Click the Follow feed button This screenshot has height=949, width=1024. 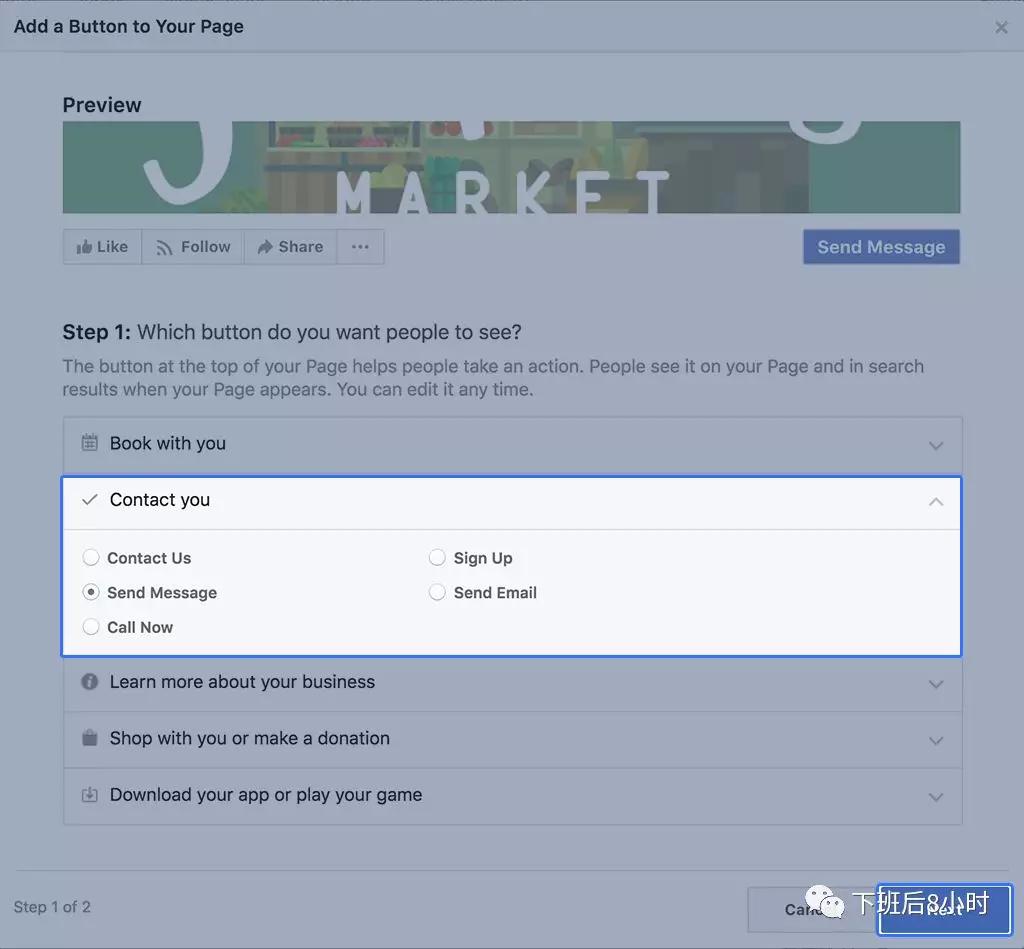pos(193,247)
